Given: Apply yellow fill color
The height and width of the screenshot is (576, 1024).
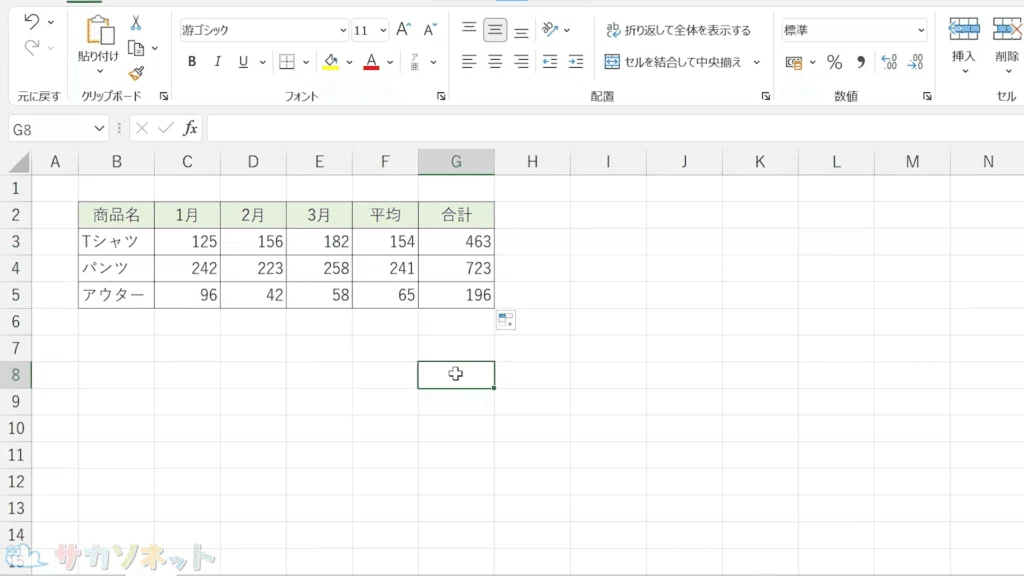Looking at the screenshot, I should tap(331, 61).
